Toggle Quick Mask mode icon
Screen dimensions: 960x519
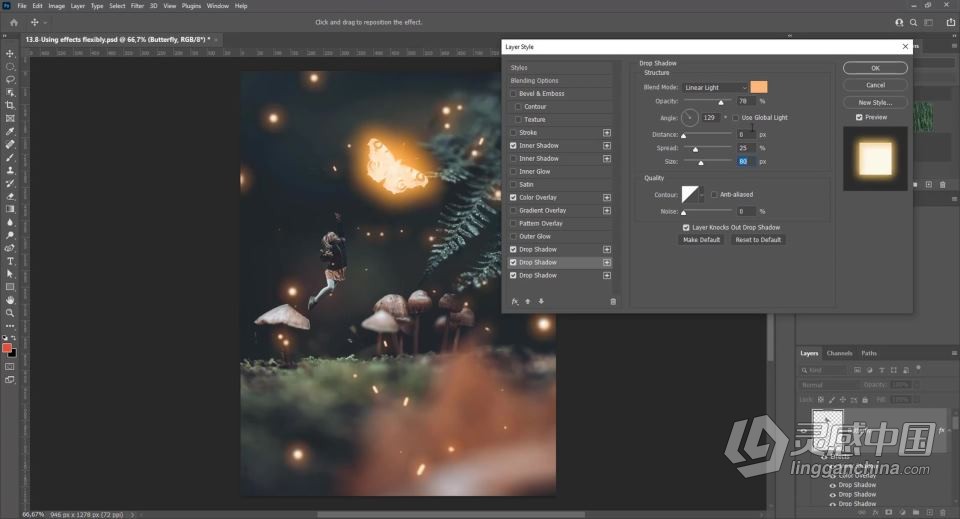pyautogui.click(x=10, y=367)
